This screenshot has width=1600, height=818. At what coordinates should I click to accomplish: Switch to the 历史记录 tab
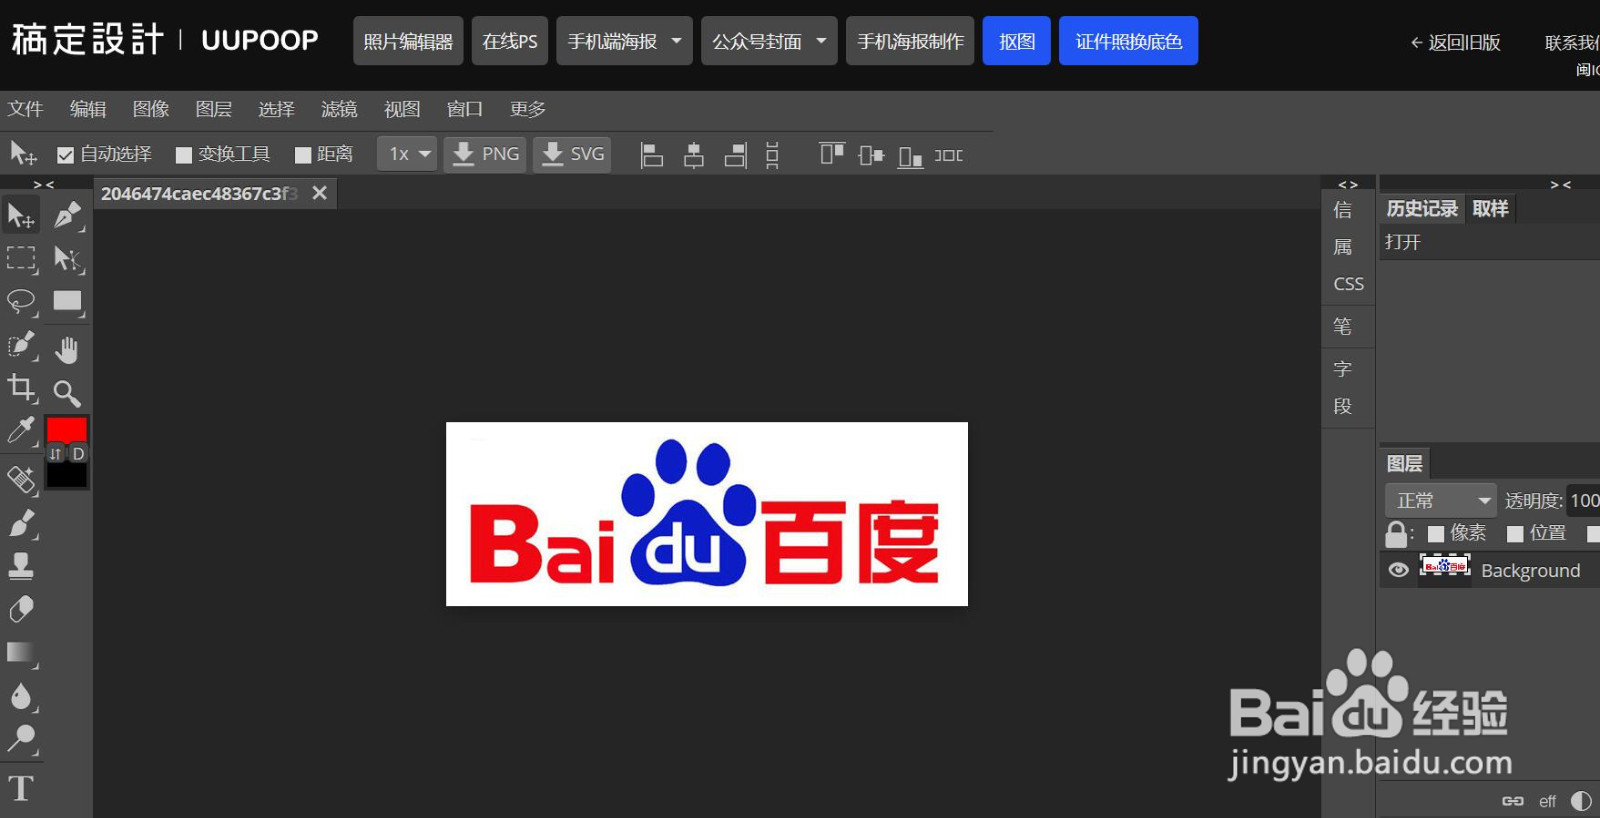click(x=1422, y=208)
